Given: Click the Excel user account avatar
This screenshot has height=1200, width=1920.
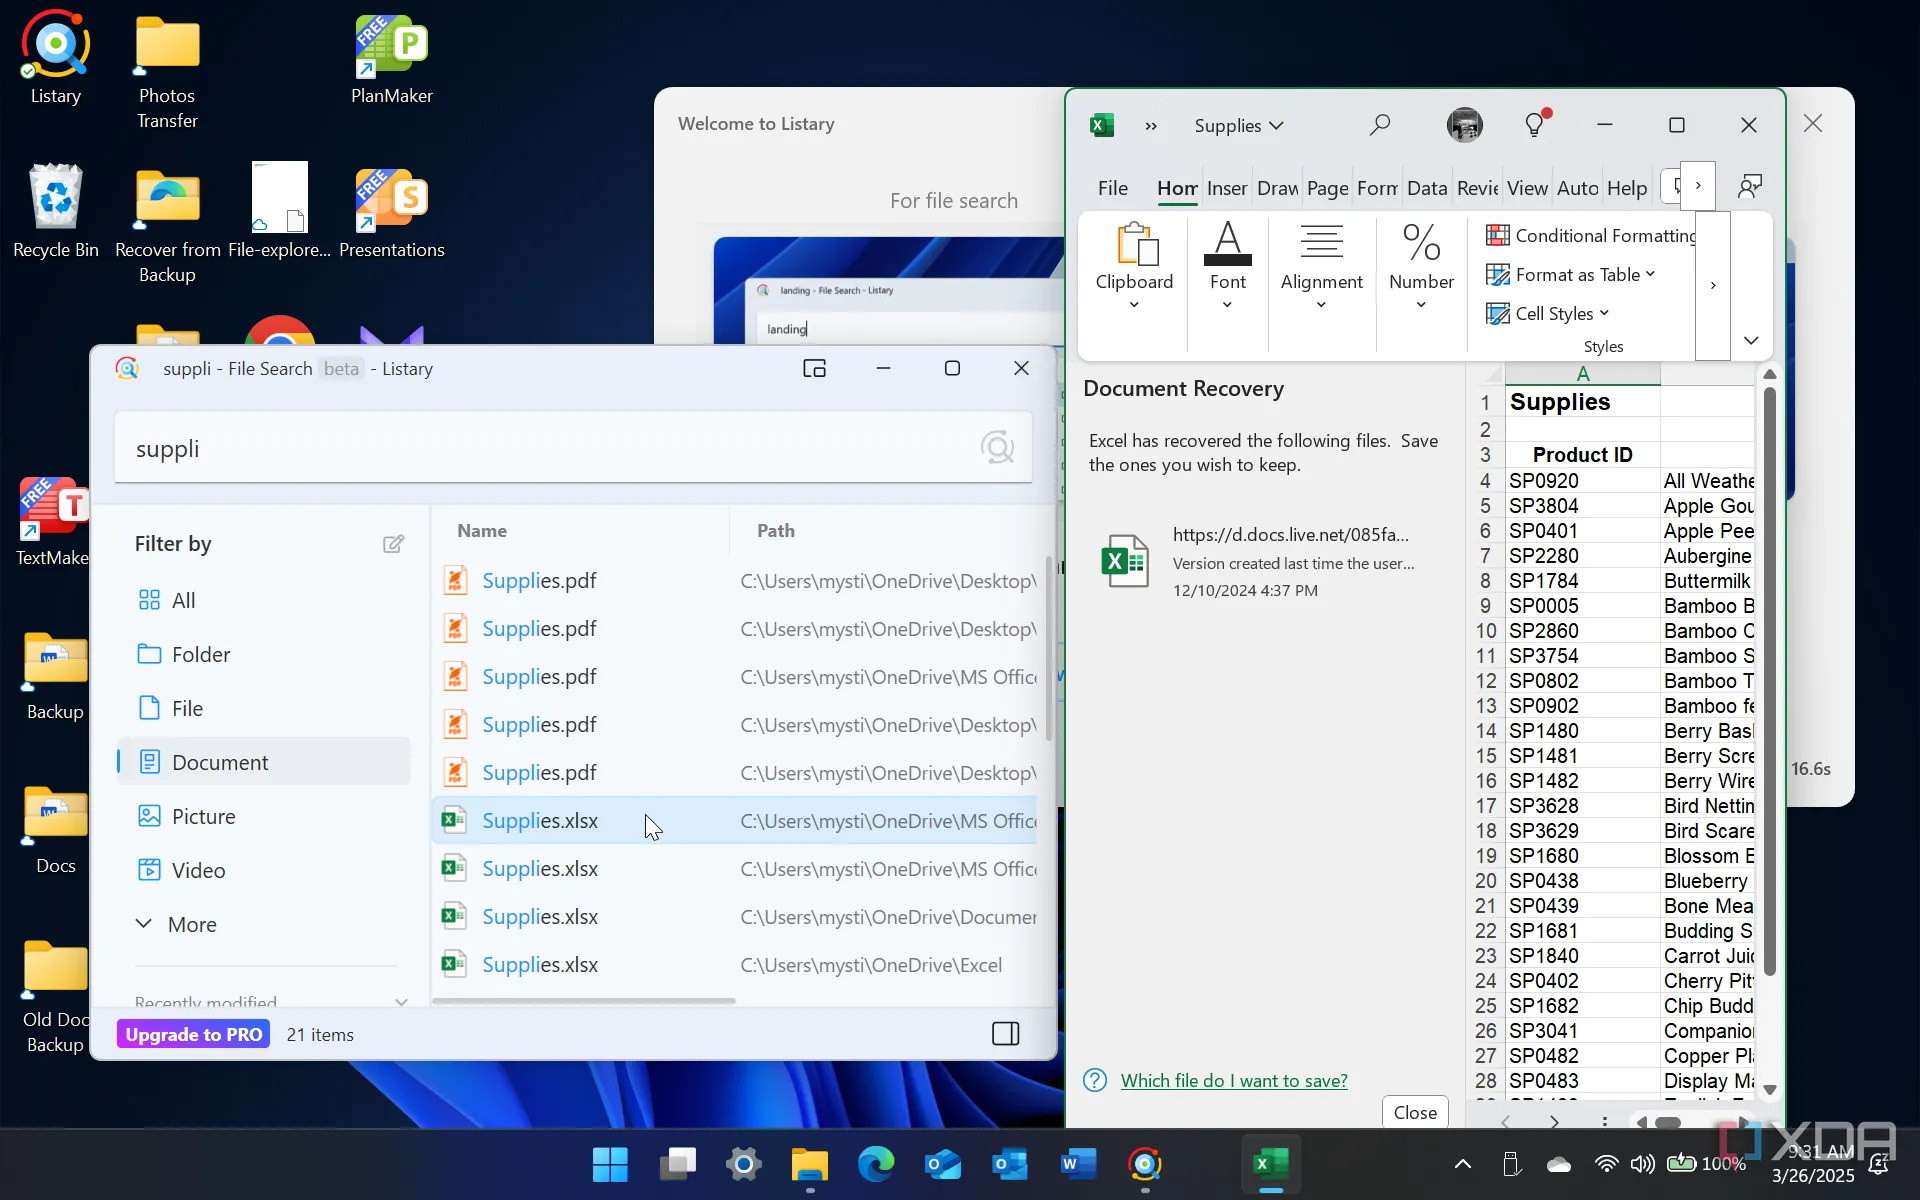Looking at the screenshot, I should [1465, 125].
